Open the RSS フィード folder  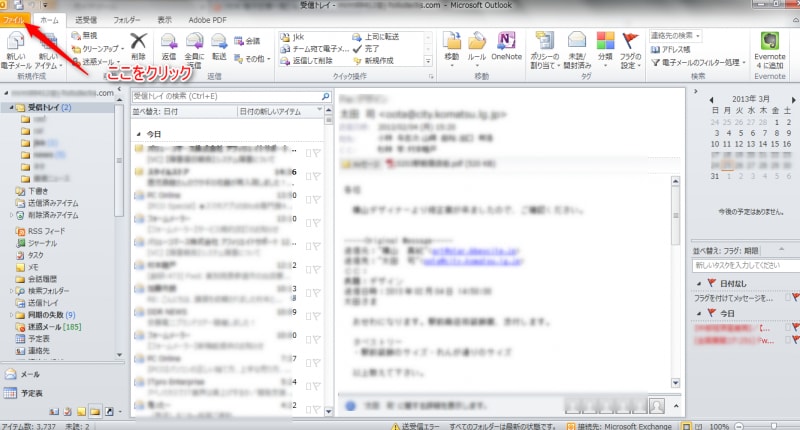[x=46, y=231]
